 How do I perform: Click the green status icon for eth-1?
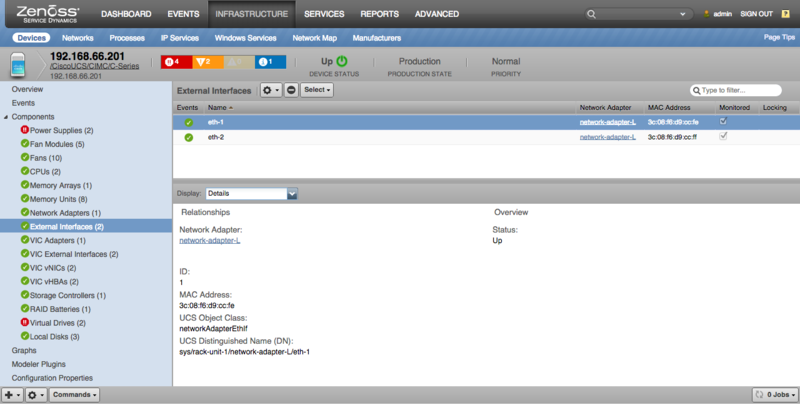pos(189,122)
